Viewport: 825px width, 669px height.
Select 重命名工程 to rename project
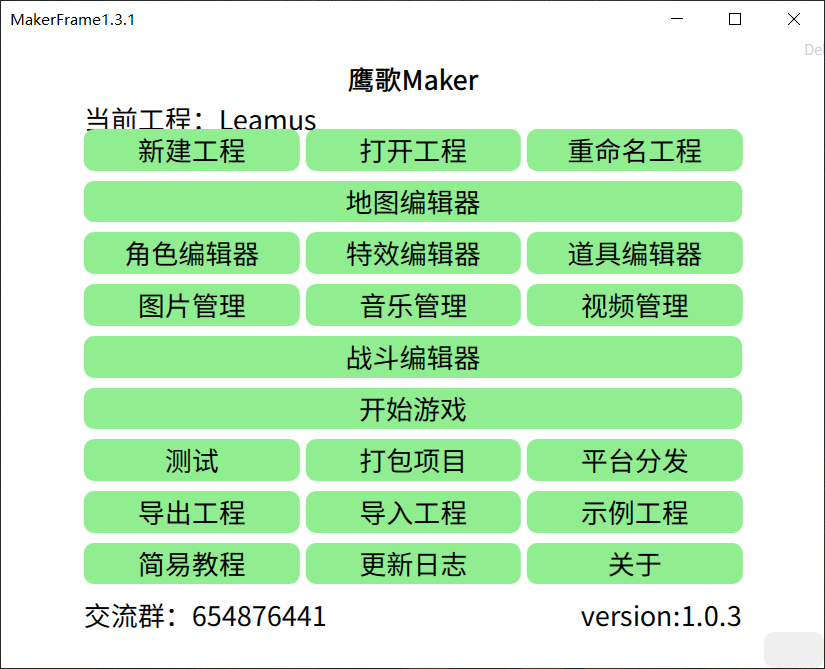click(635, 150)
